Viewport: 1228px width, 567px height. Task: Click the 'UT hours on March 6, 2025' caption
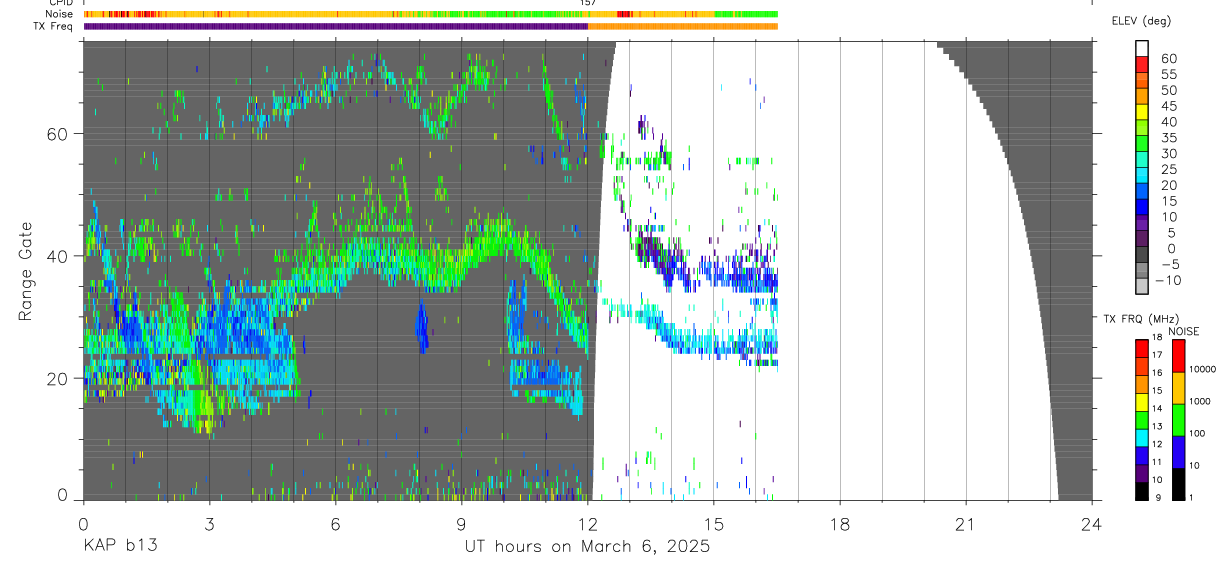[587, 547]
